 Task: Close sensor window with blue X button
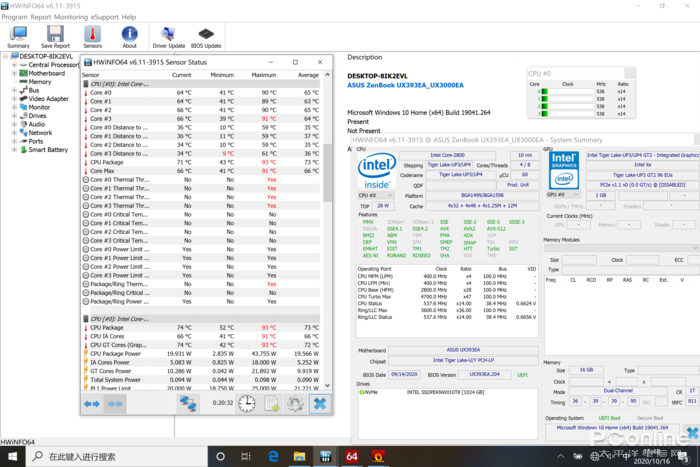(x=319, y=403)
